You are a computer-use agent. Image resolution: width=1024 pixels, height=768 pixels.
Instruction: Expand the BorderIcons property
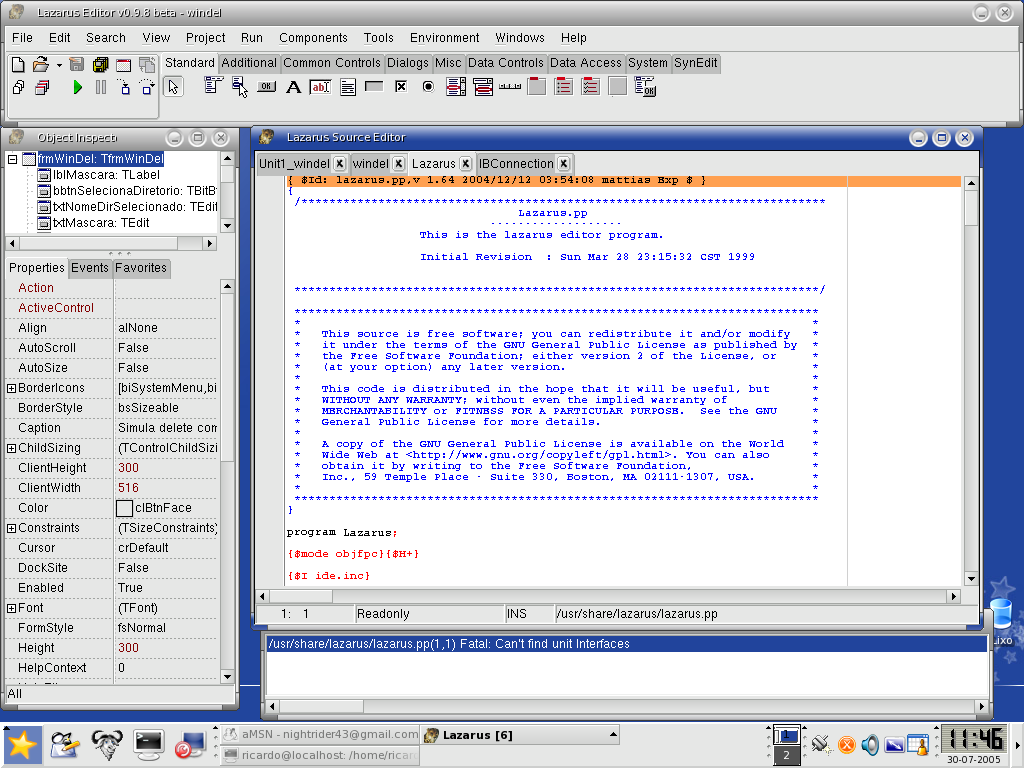point(11,388)
